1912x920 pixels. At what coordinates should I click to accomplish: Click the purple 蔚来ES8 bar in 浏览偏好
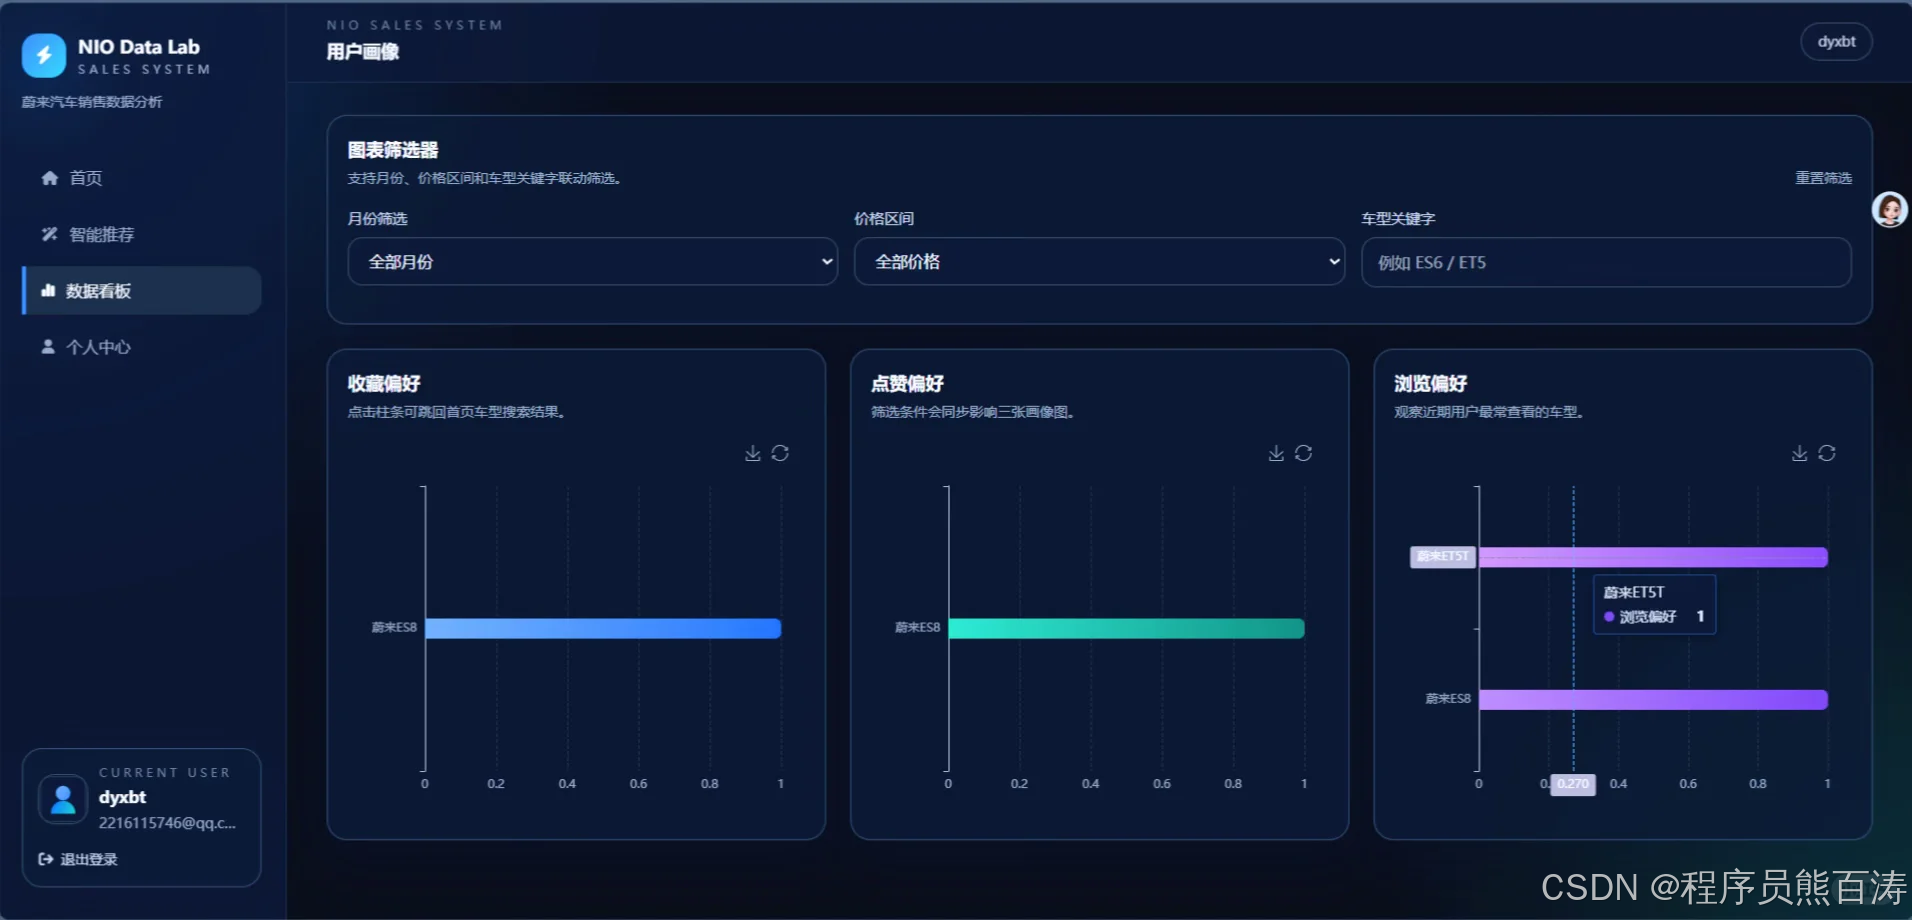1653,699
